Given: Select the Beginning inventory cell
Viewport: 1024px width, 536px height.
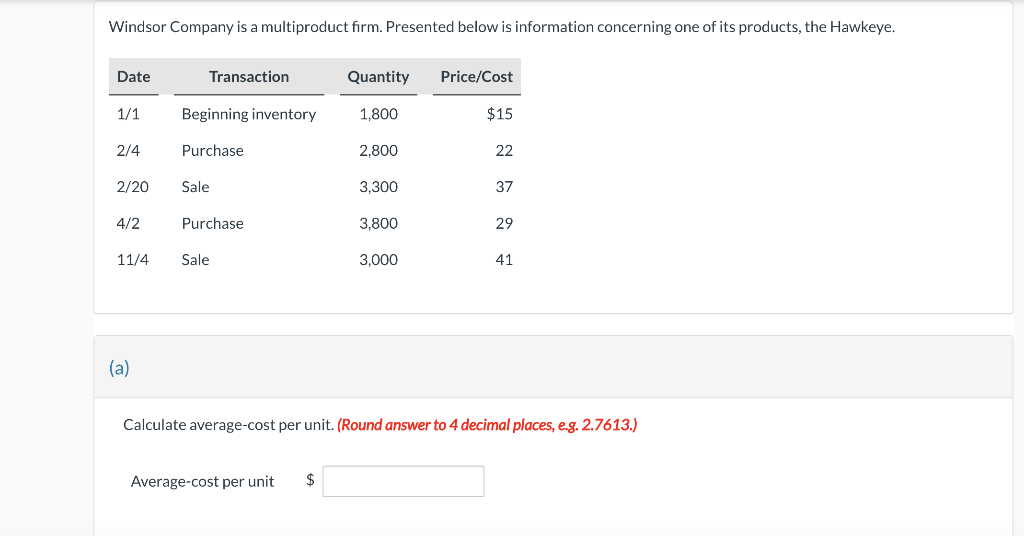Looking at the screenshot, I should click(249, 114).
